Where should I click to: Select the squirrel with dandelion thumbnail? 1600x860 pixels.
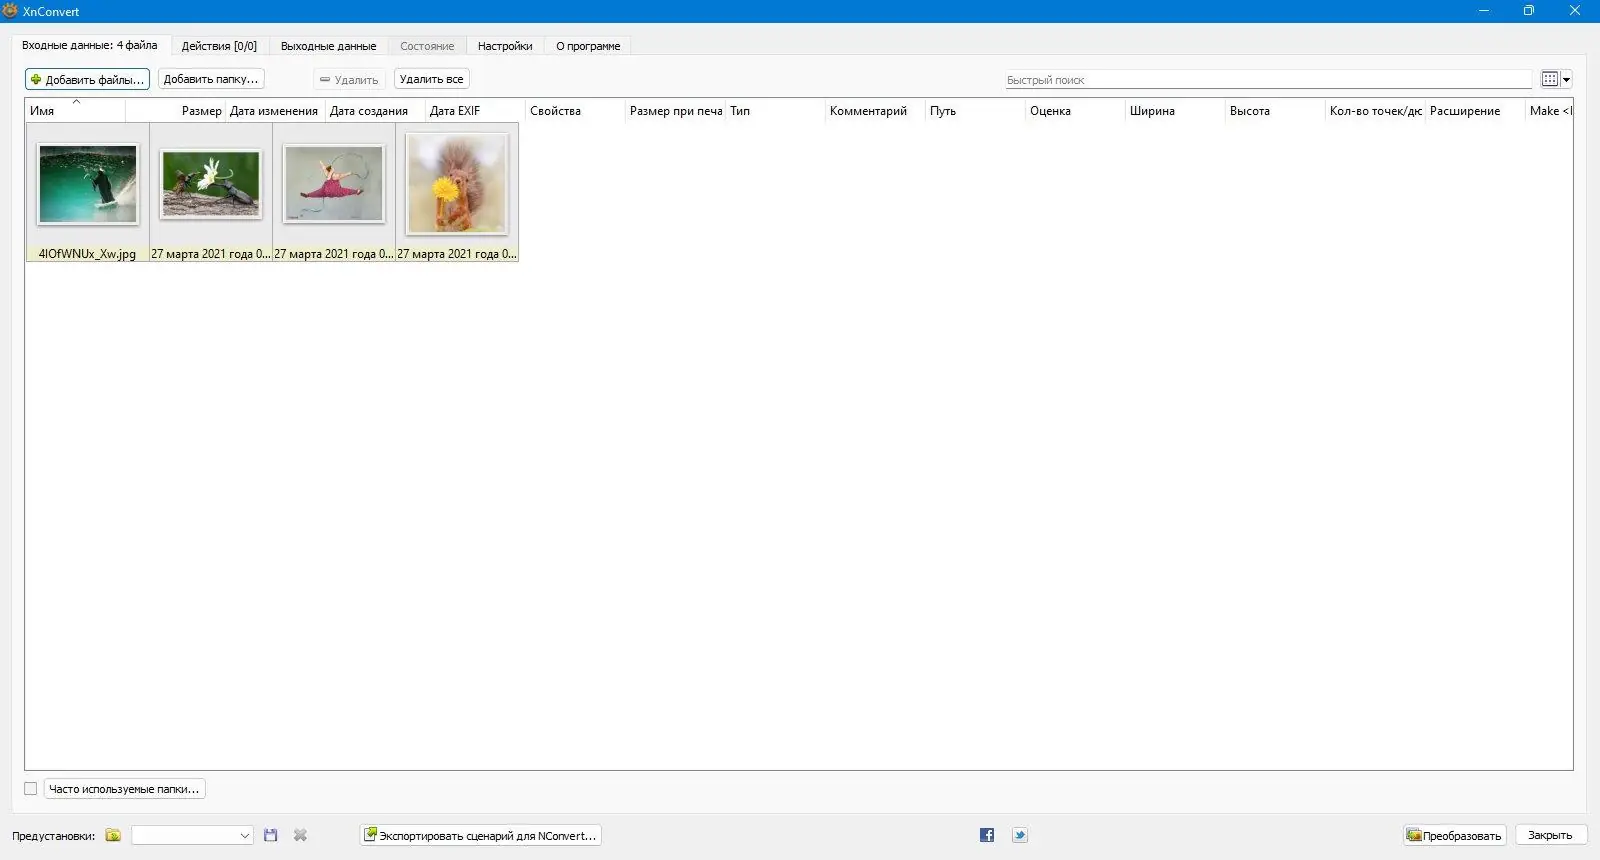point(457,192)
